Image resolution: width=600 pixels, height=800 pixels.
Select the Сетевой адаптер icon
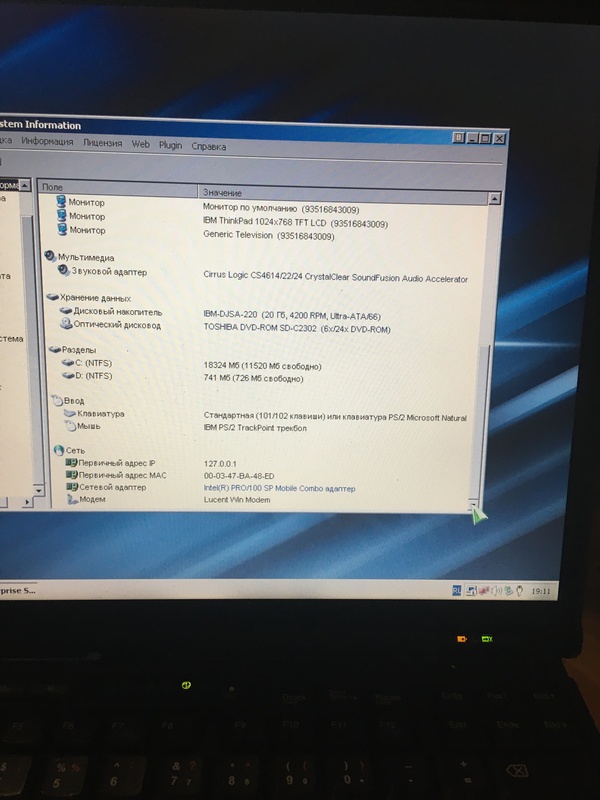[72, 487]
